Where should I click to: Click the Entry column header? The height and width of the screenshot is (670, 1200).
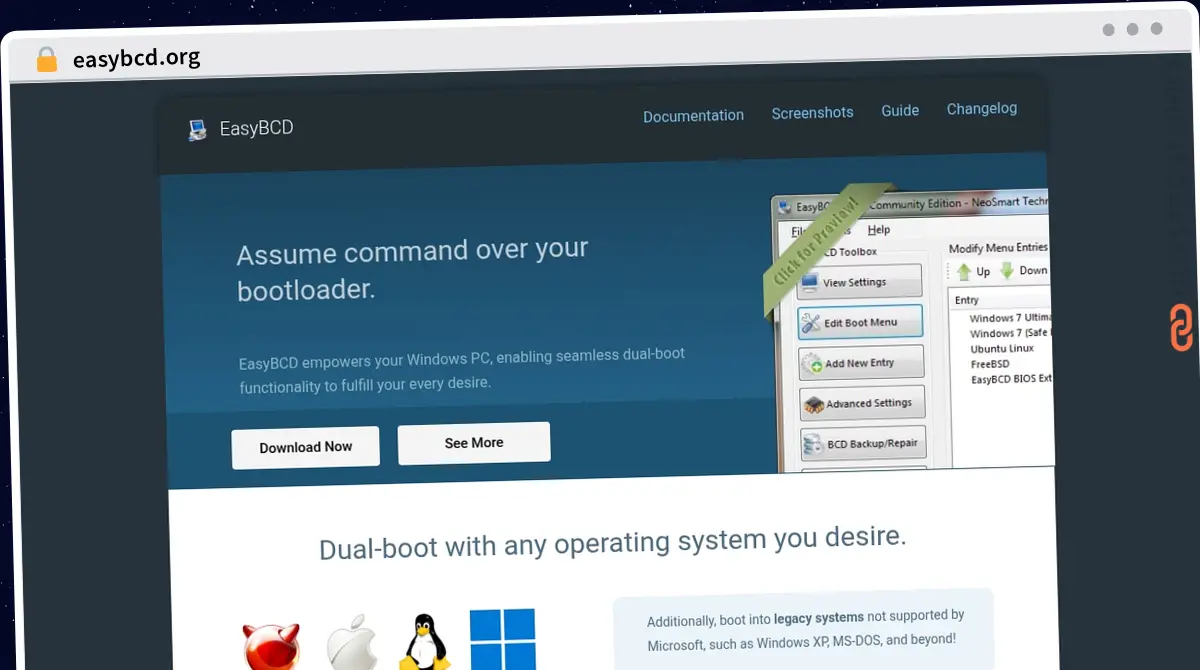point(967,300)
